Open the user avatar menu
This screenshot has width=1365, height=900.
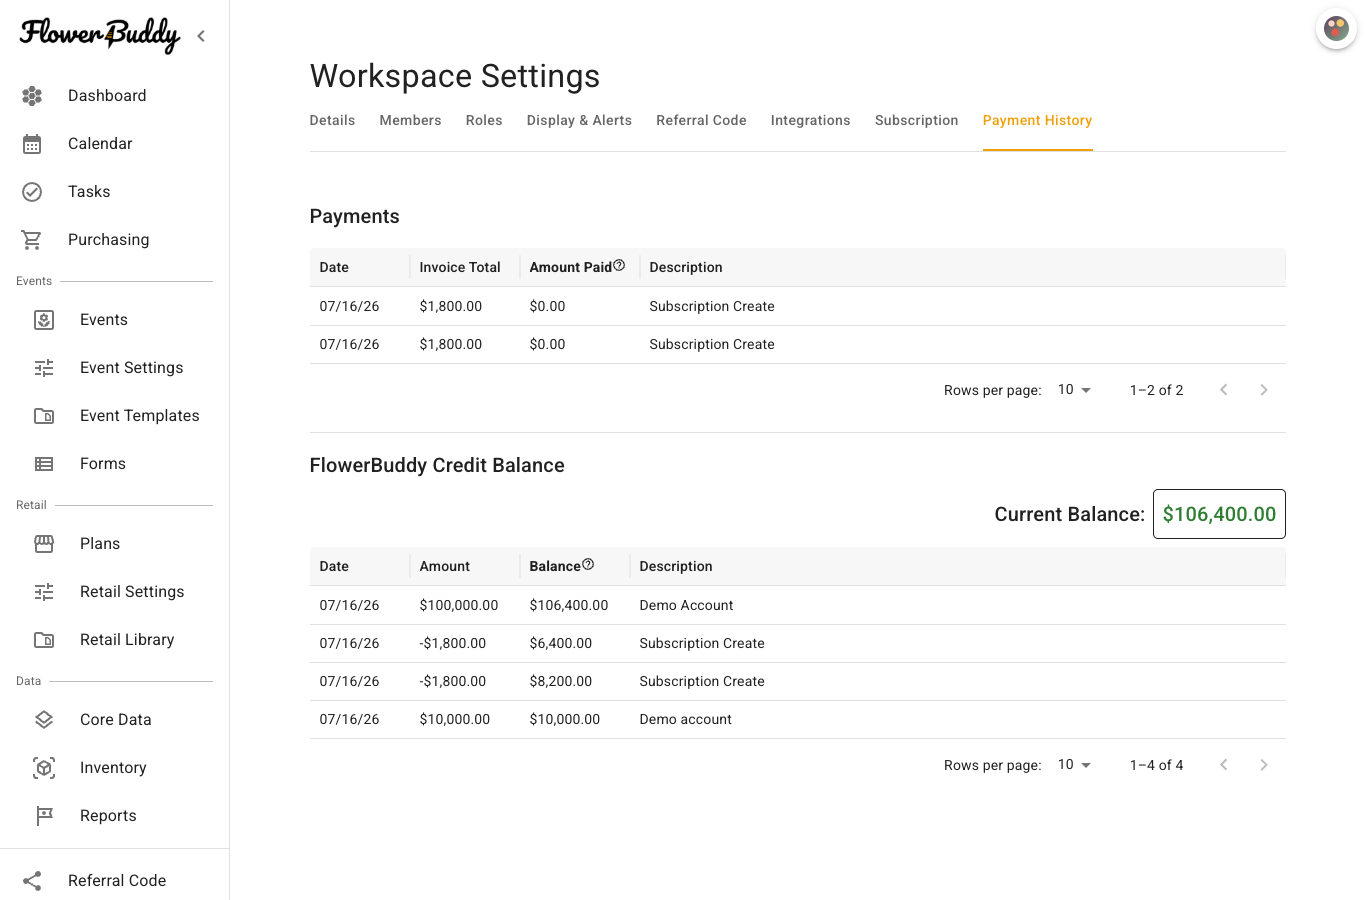[x=1336, y=29]
